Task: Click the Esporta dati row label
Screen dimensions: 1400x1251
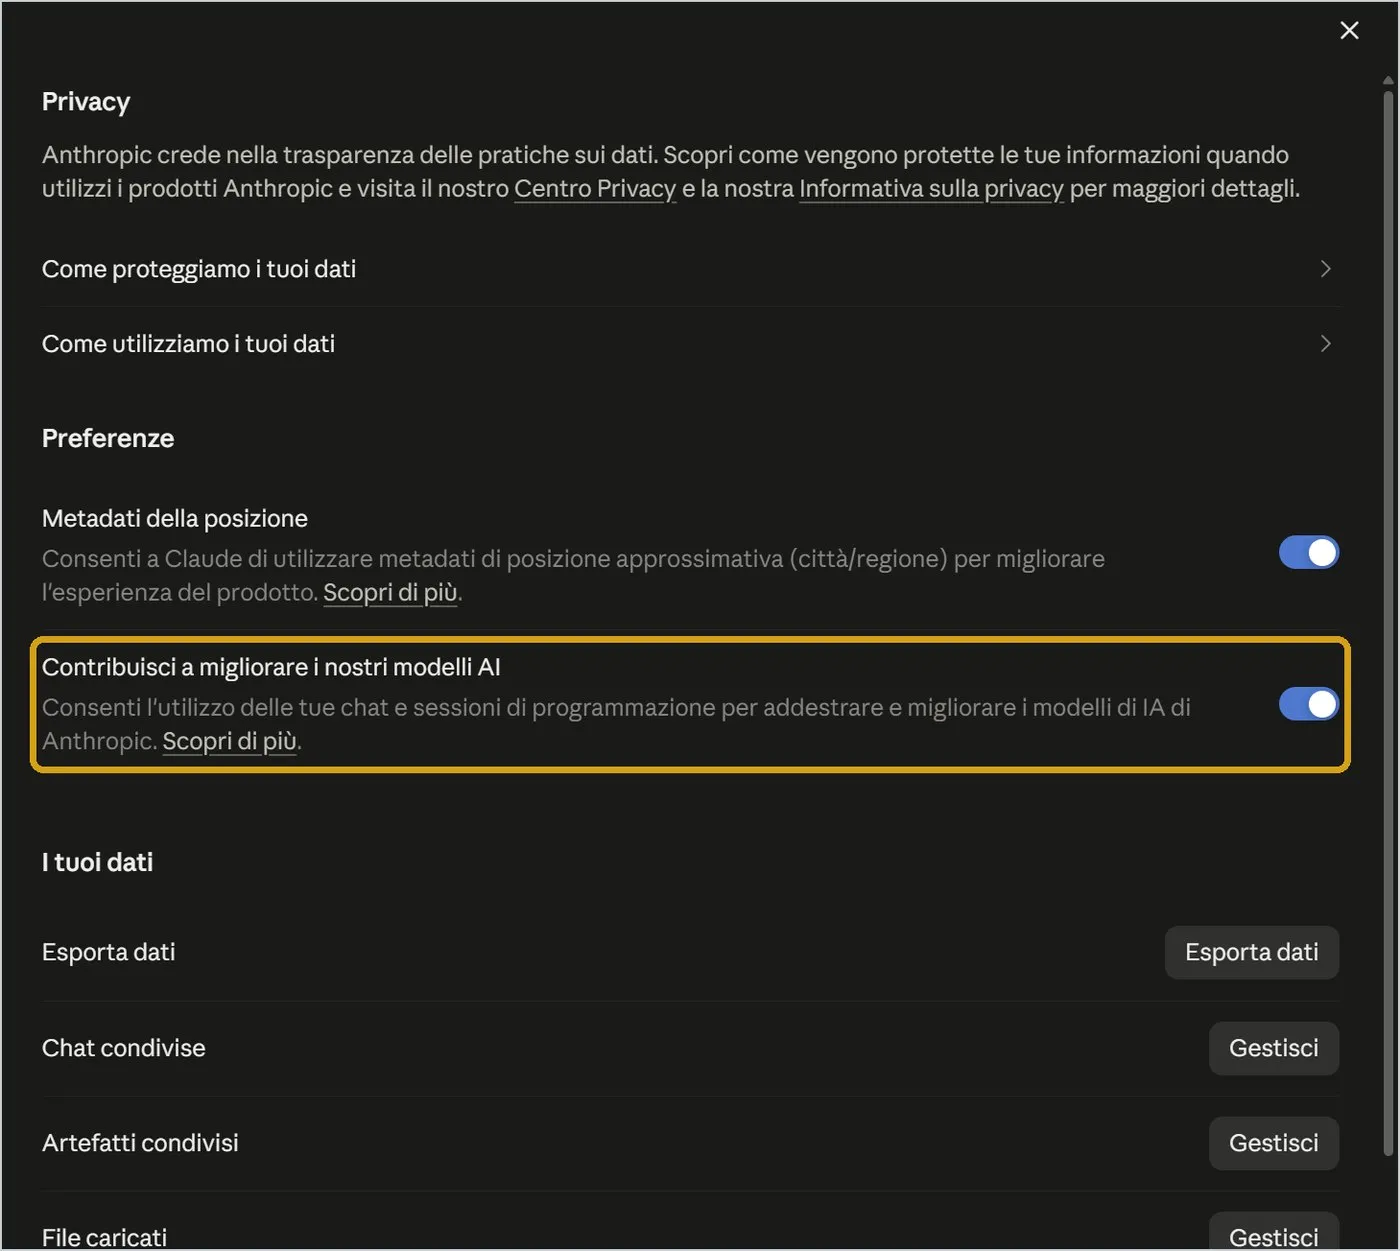Action: (108, 952)
